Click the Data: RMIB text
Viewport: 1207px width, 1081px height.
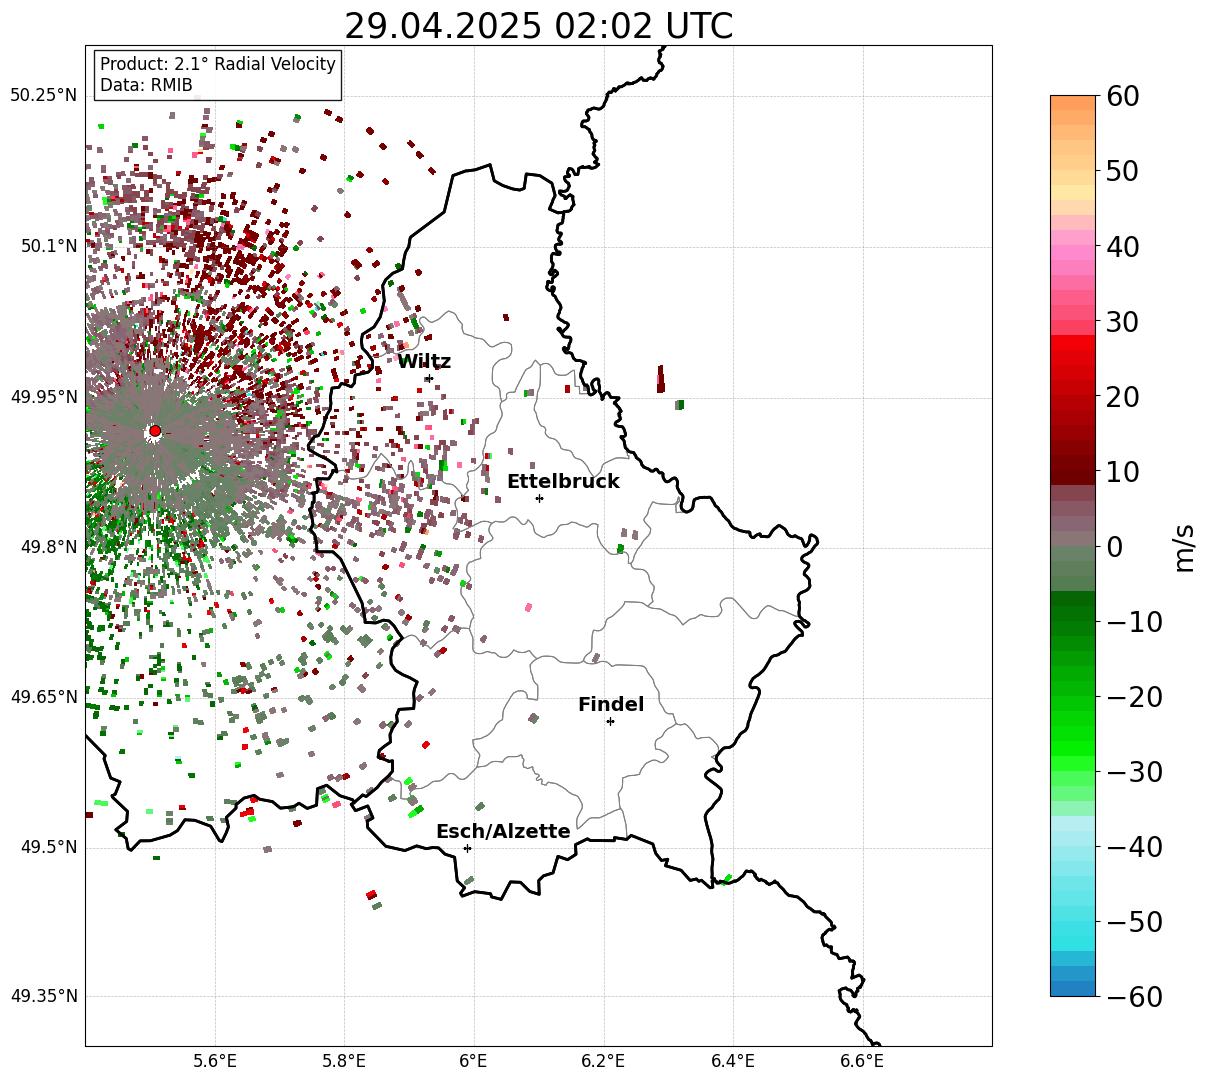[146, 85]
